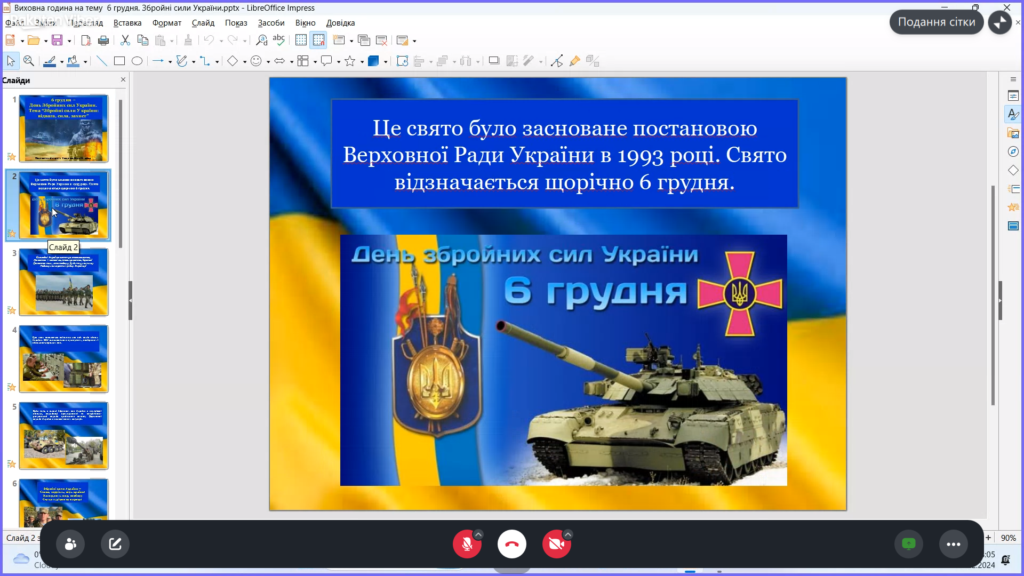Toggle the Display Grid button
The image size is (1024, 576).
pos(301,40)
